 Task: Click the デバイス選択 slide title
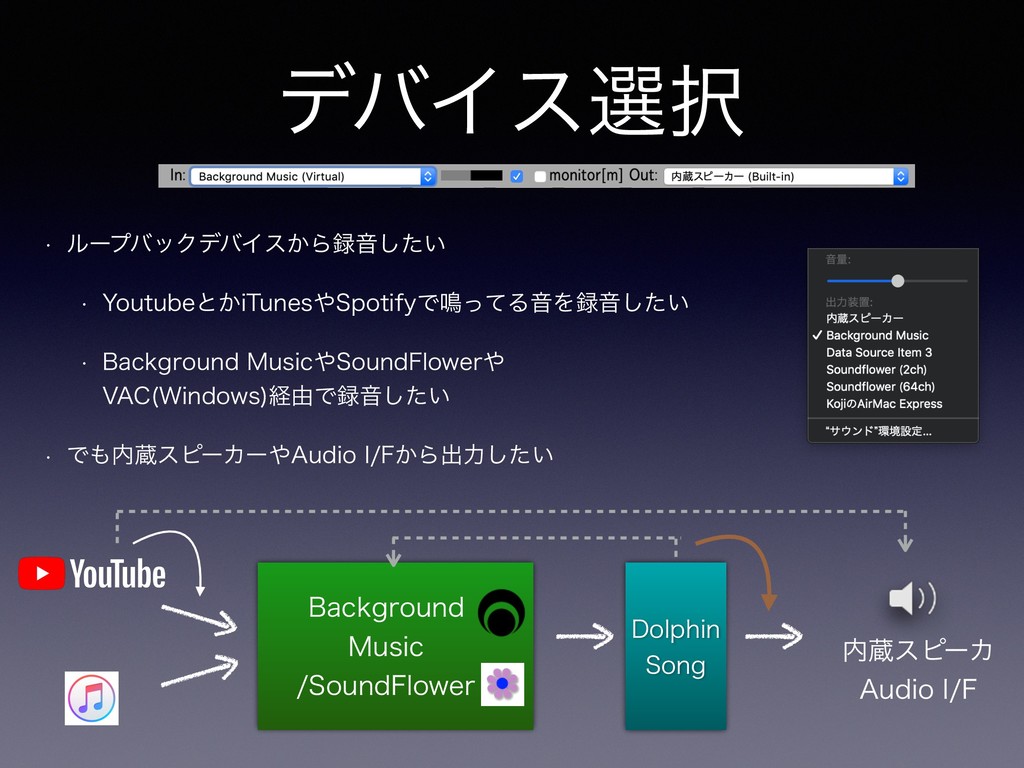point(513,102)
